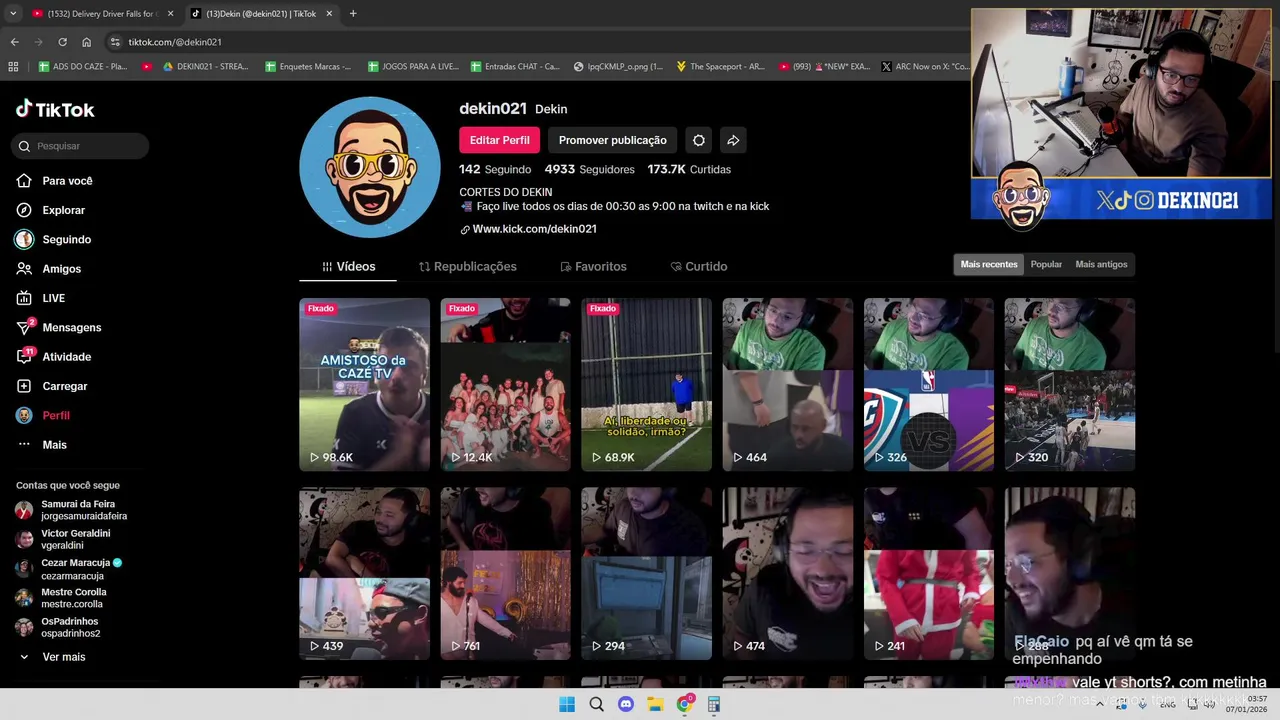Open Carregar upload page

pyautogui.click(x=52, y=386)
